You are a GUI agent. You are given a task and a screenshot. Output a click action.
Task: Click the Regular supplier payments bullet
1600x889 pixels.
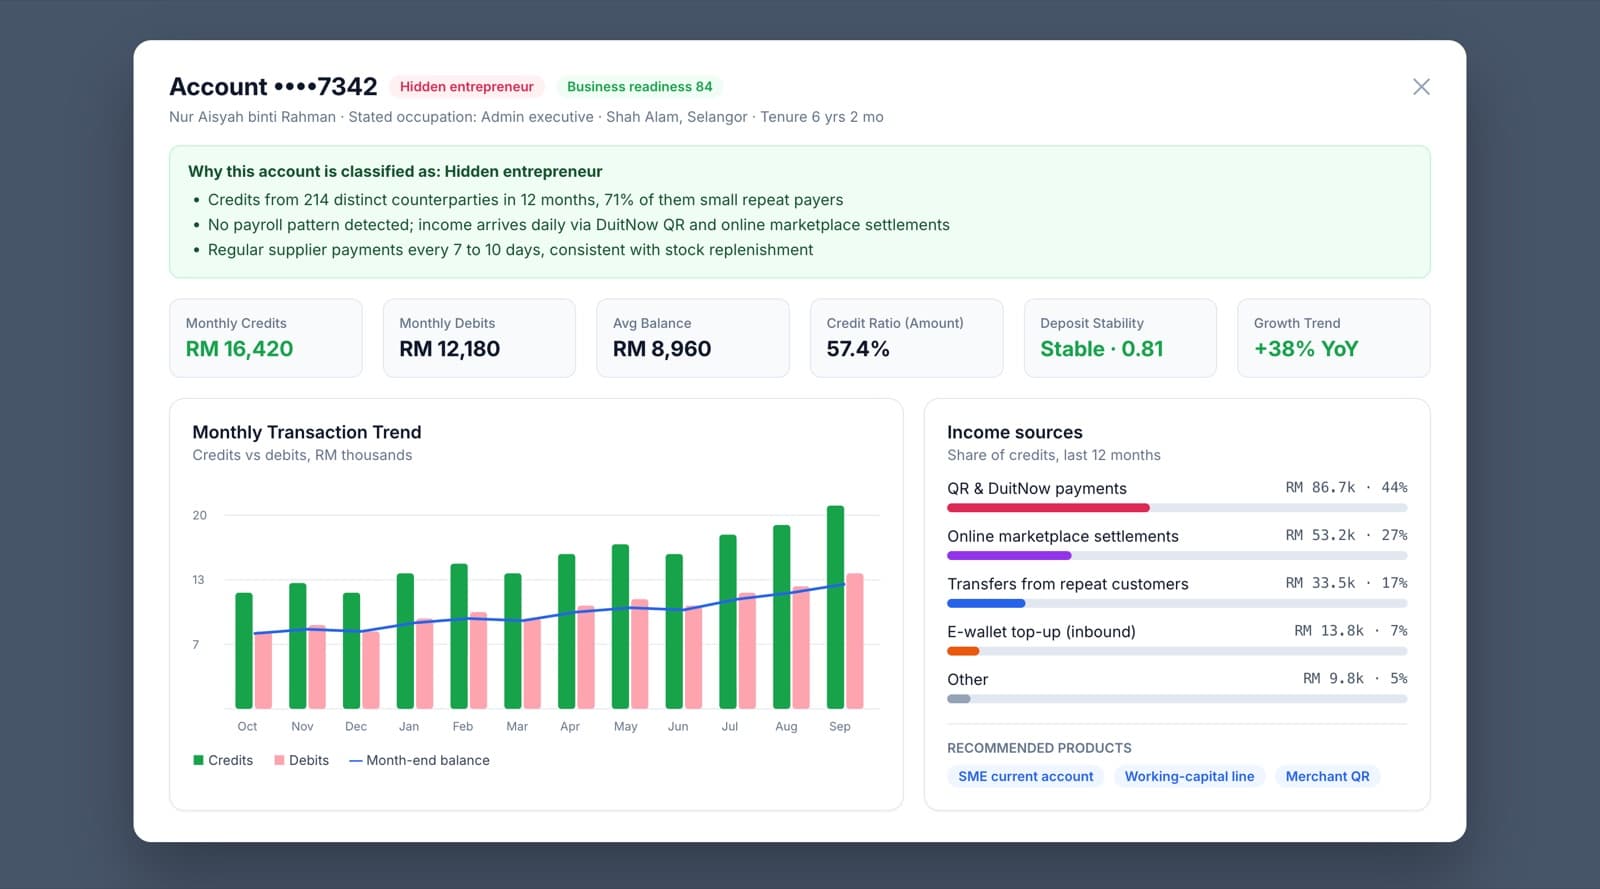510,250
